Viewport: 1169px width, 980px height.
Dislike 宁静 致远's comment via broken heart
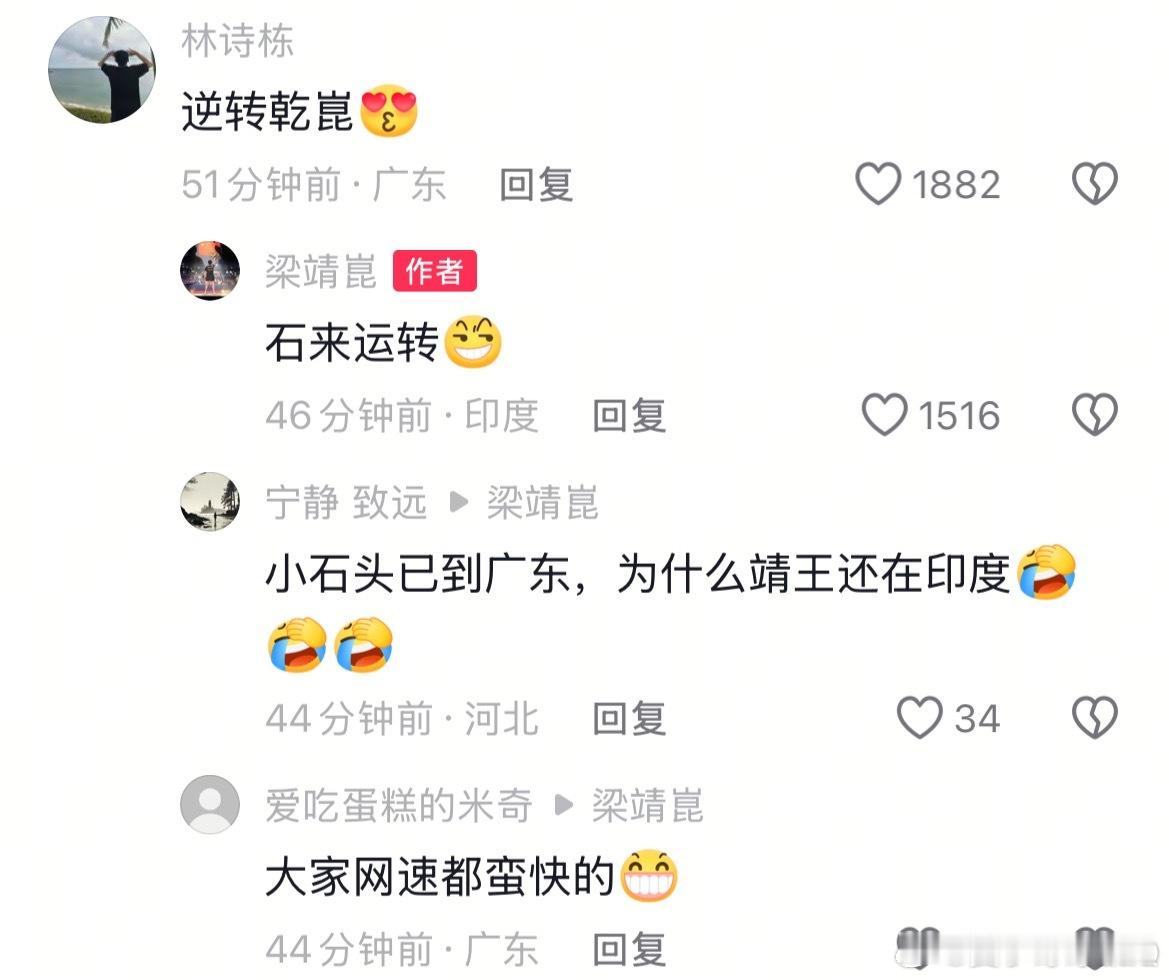coord(1094,718)
